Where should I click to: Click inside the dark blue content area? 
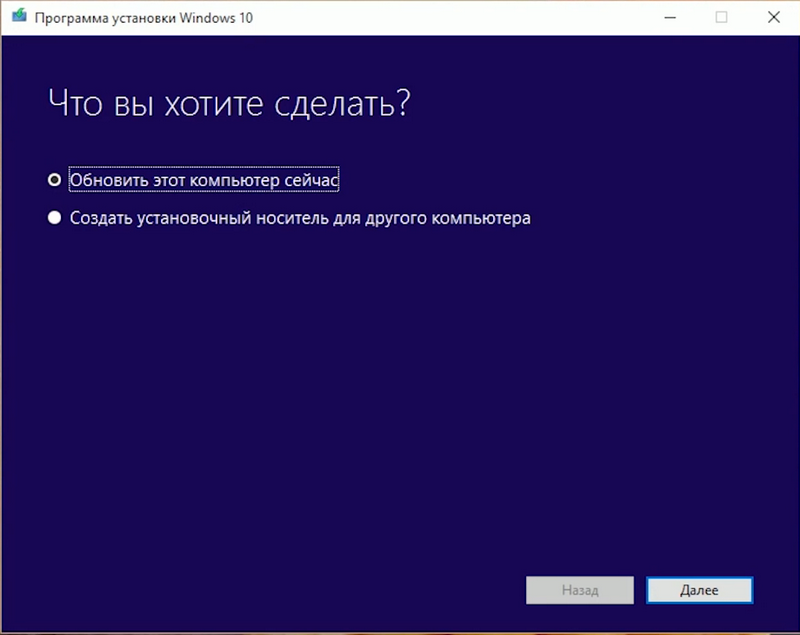pyautogui.click(x=400, y=400)
